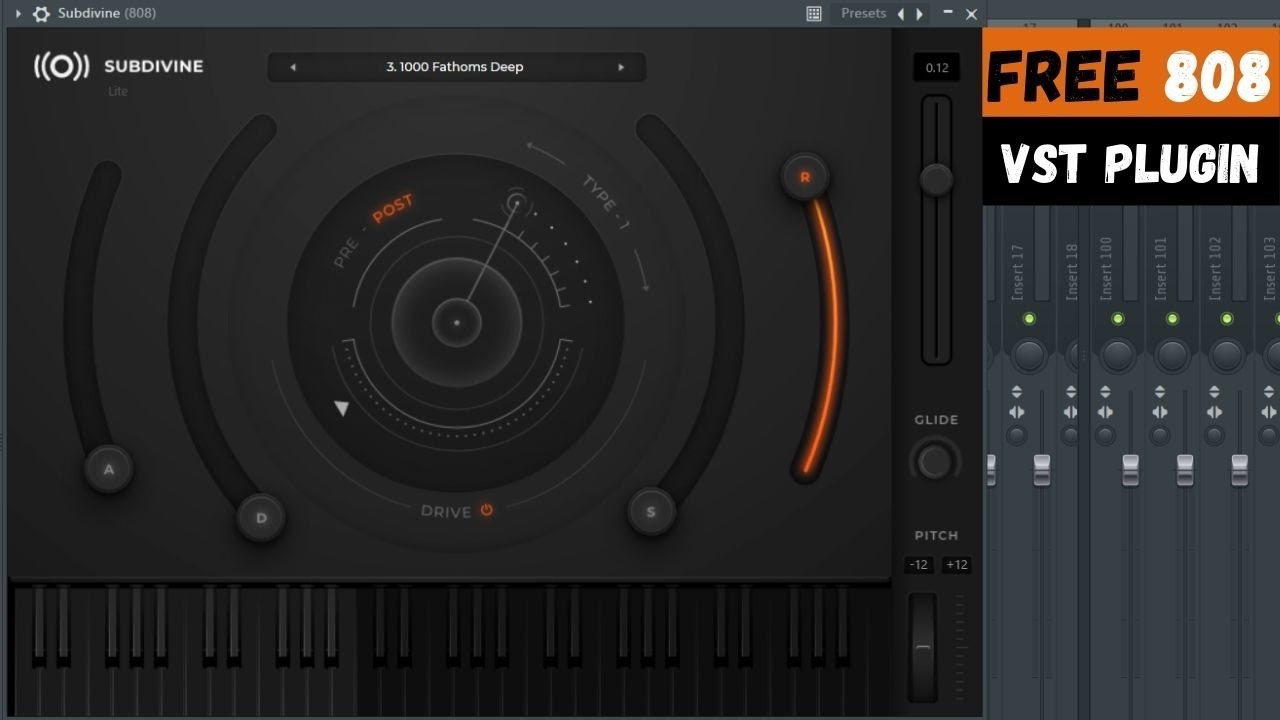This screenshot has width=1280, height=720.
Task: Click the white triangle marker on drive ring
Action: [x=342, y=408]
